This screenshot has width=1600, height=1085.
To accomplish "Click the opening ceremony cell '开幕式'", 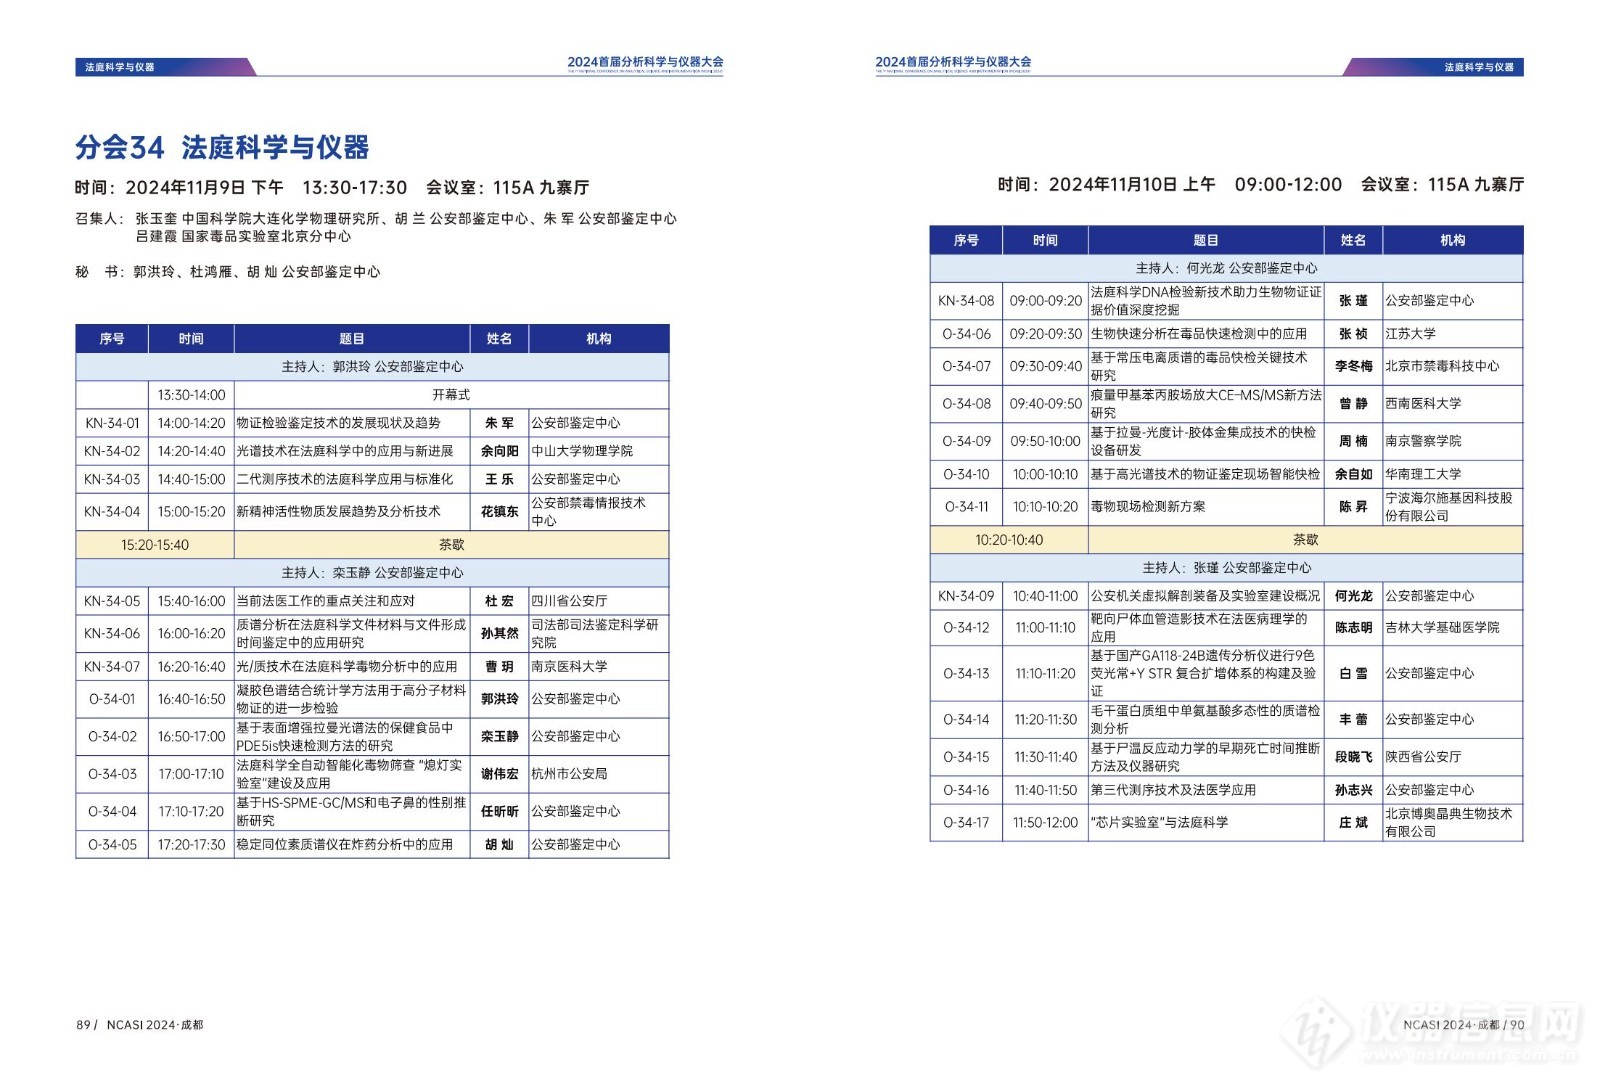I will (x=451, y=395).
